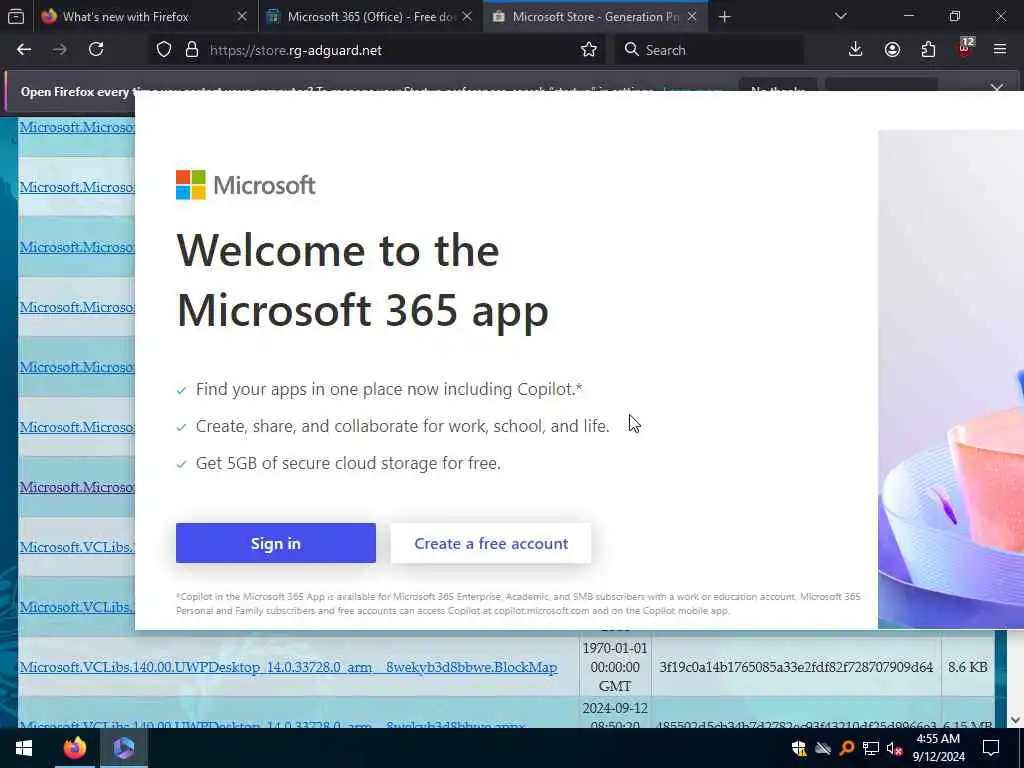Click into the Firefox Search box
Viewport: 1024px width, 768px height.
pyautogui.click(x=709, y=50)
